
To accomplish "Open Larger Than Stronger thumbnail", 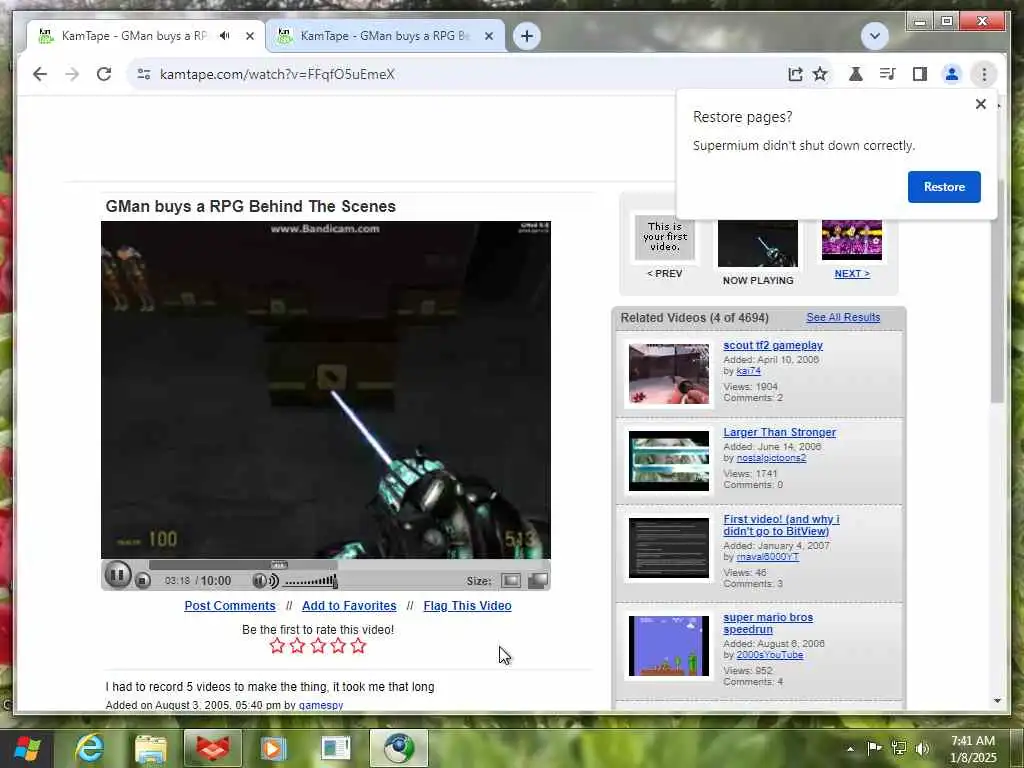I will pyautogui.click(x=669, y=461).
